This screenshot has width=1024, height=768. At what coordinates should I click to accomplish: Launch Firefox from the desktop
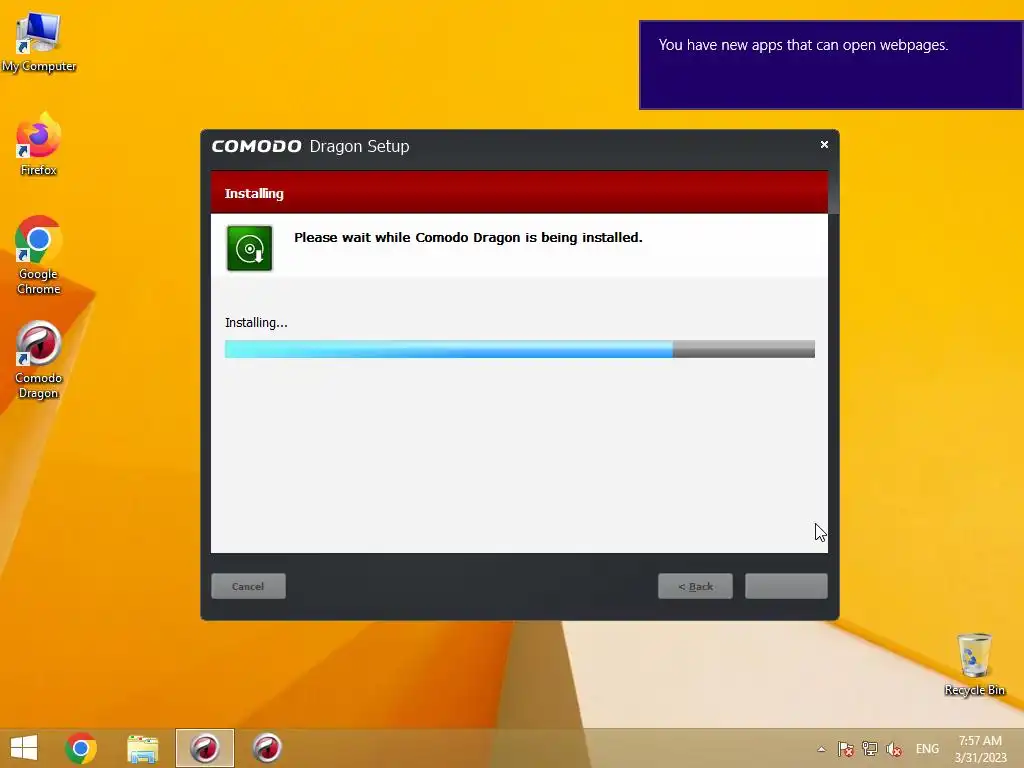pyautogui.click(x=39, y=145)
